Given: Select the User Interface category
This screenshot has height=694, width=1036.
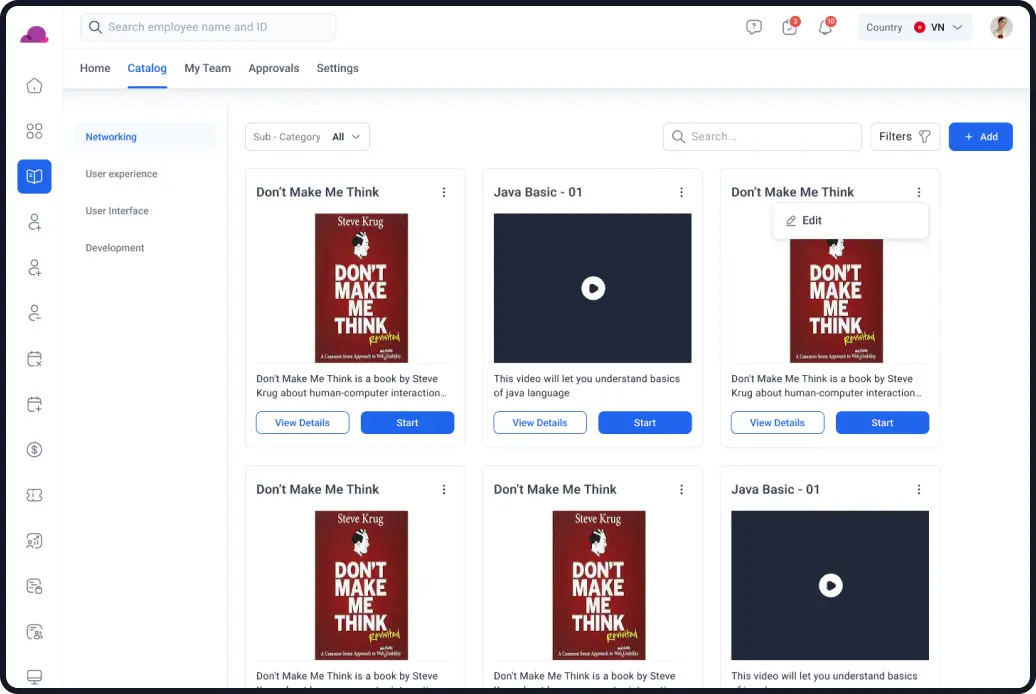Looking at the screenshot, I should [x=117, y=211].
